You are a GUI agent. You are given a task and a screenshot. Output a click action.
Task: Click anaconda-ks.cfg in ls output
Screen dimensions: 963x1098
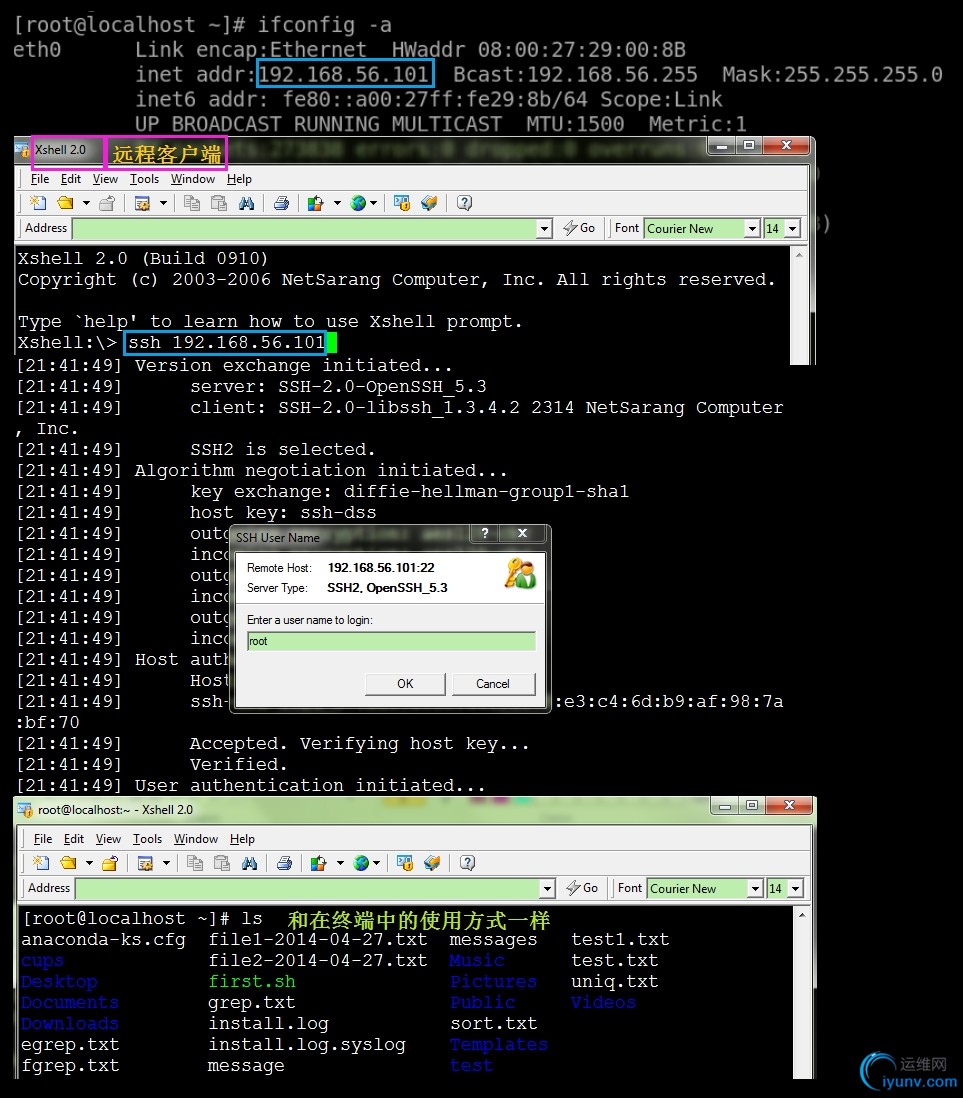coord(104,940)
